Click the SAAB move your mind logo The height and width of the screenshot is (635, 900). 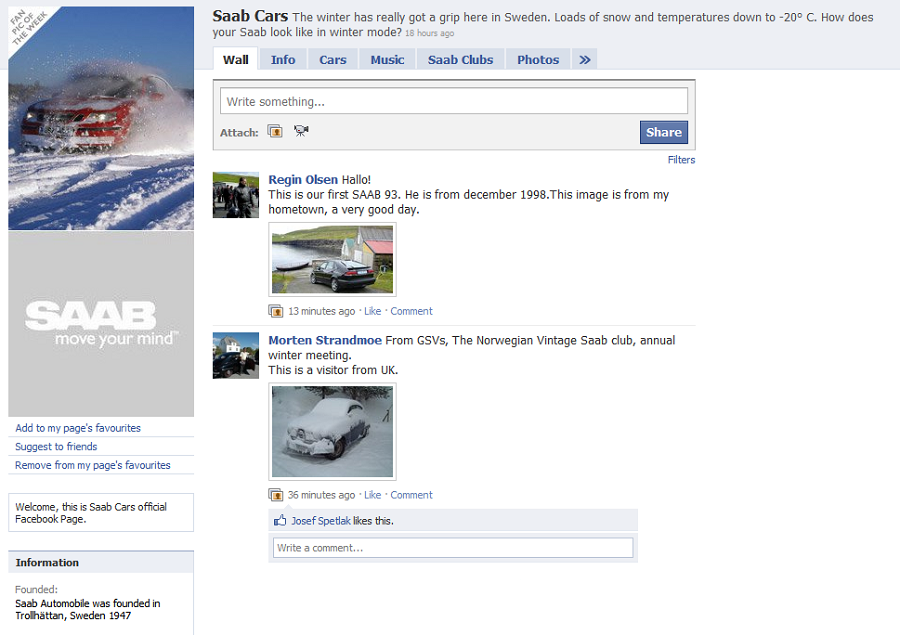101,324
